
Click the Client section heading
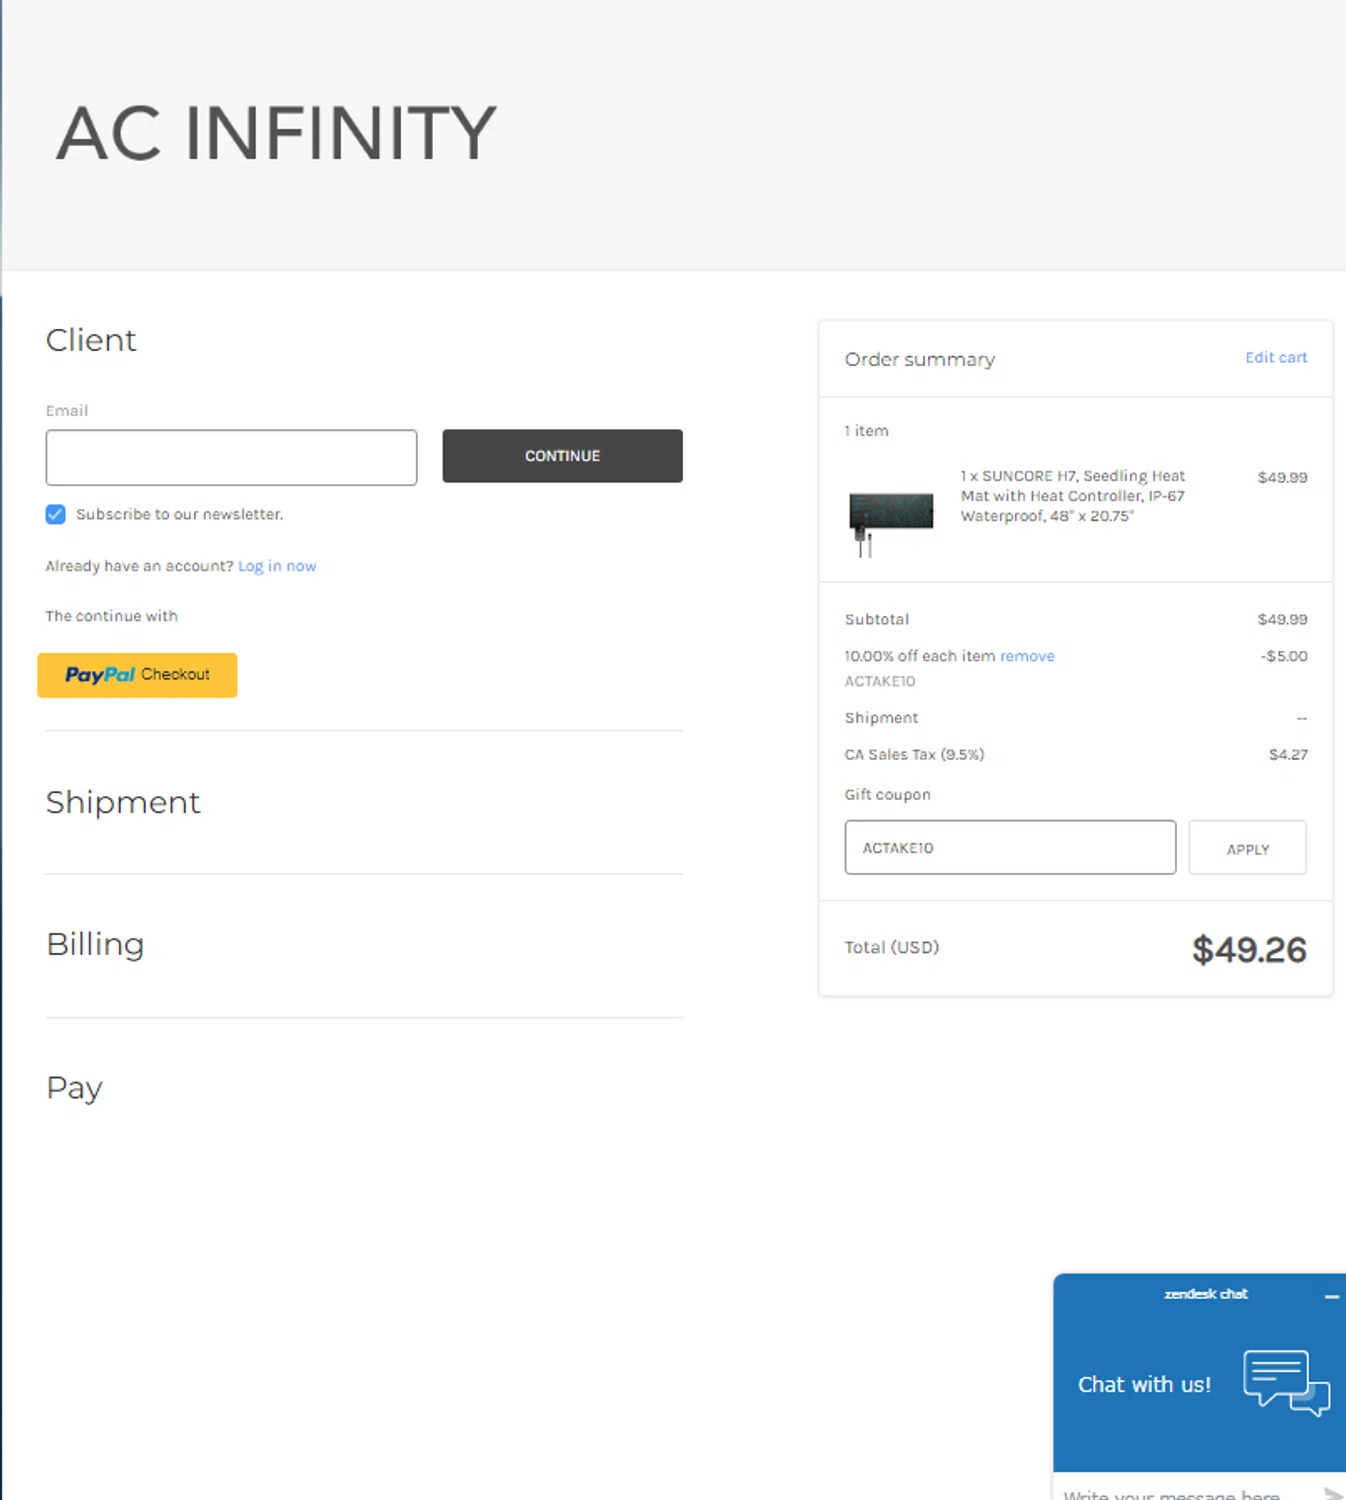(x=91, y=340)
